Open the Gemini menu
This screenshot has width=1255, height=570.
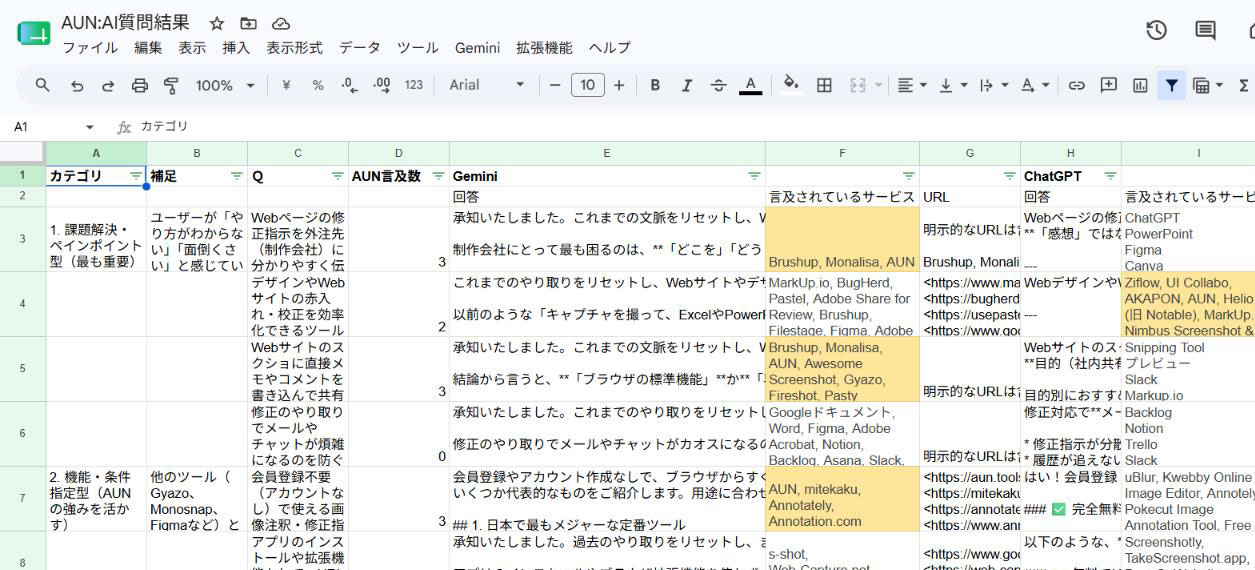pyautogui.click(x=477, y=47)
